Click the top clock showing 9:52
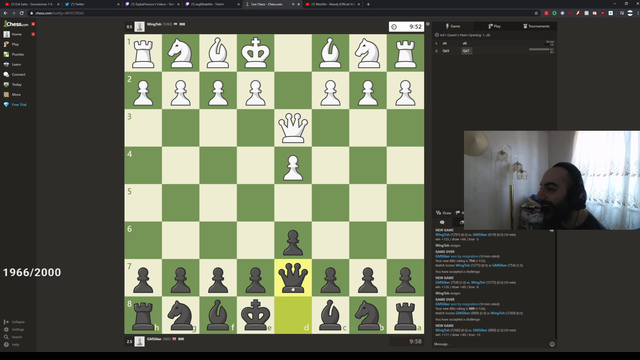Image resolution: width=640 pixels, height=360 pixels. [x=406, y=27]
